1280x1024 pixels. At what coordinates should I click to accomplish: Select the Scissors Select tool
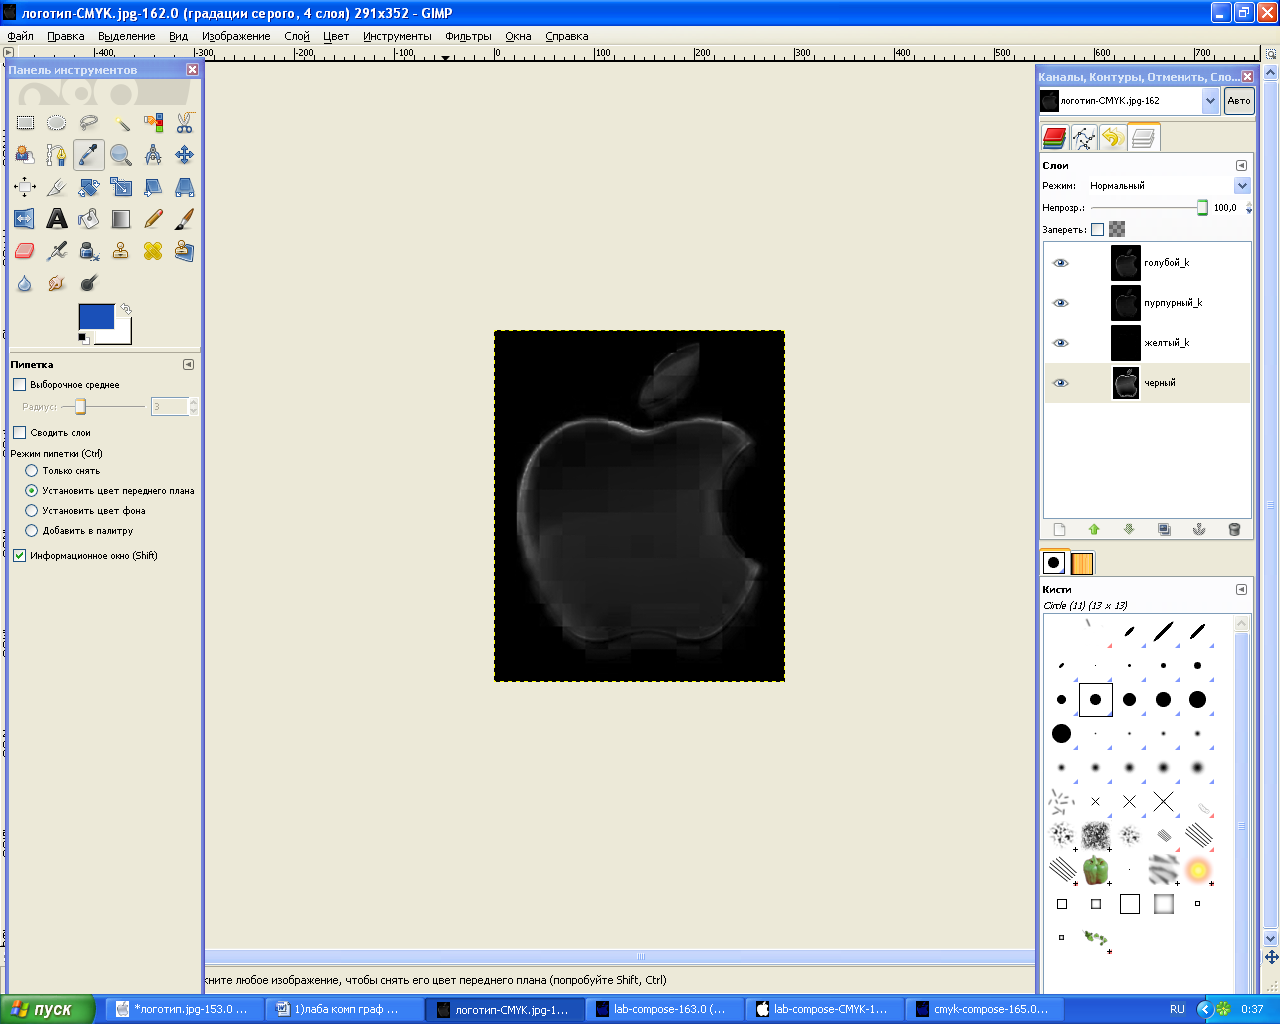185,123
